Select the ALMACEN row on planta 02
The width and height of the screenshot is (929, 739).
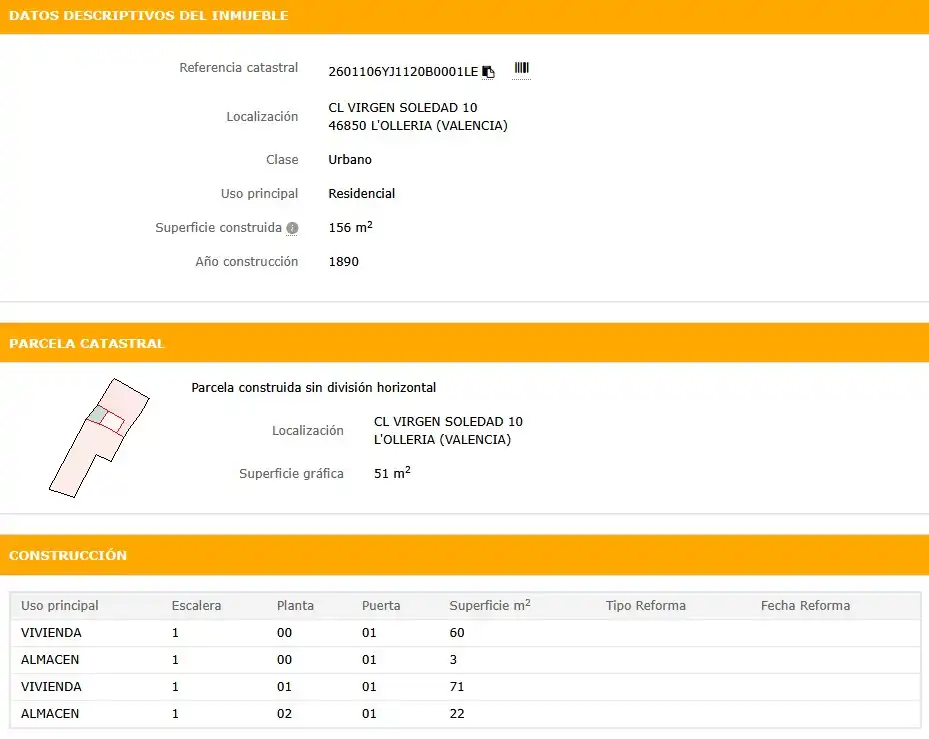coord(465,714)
